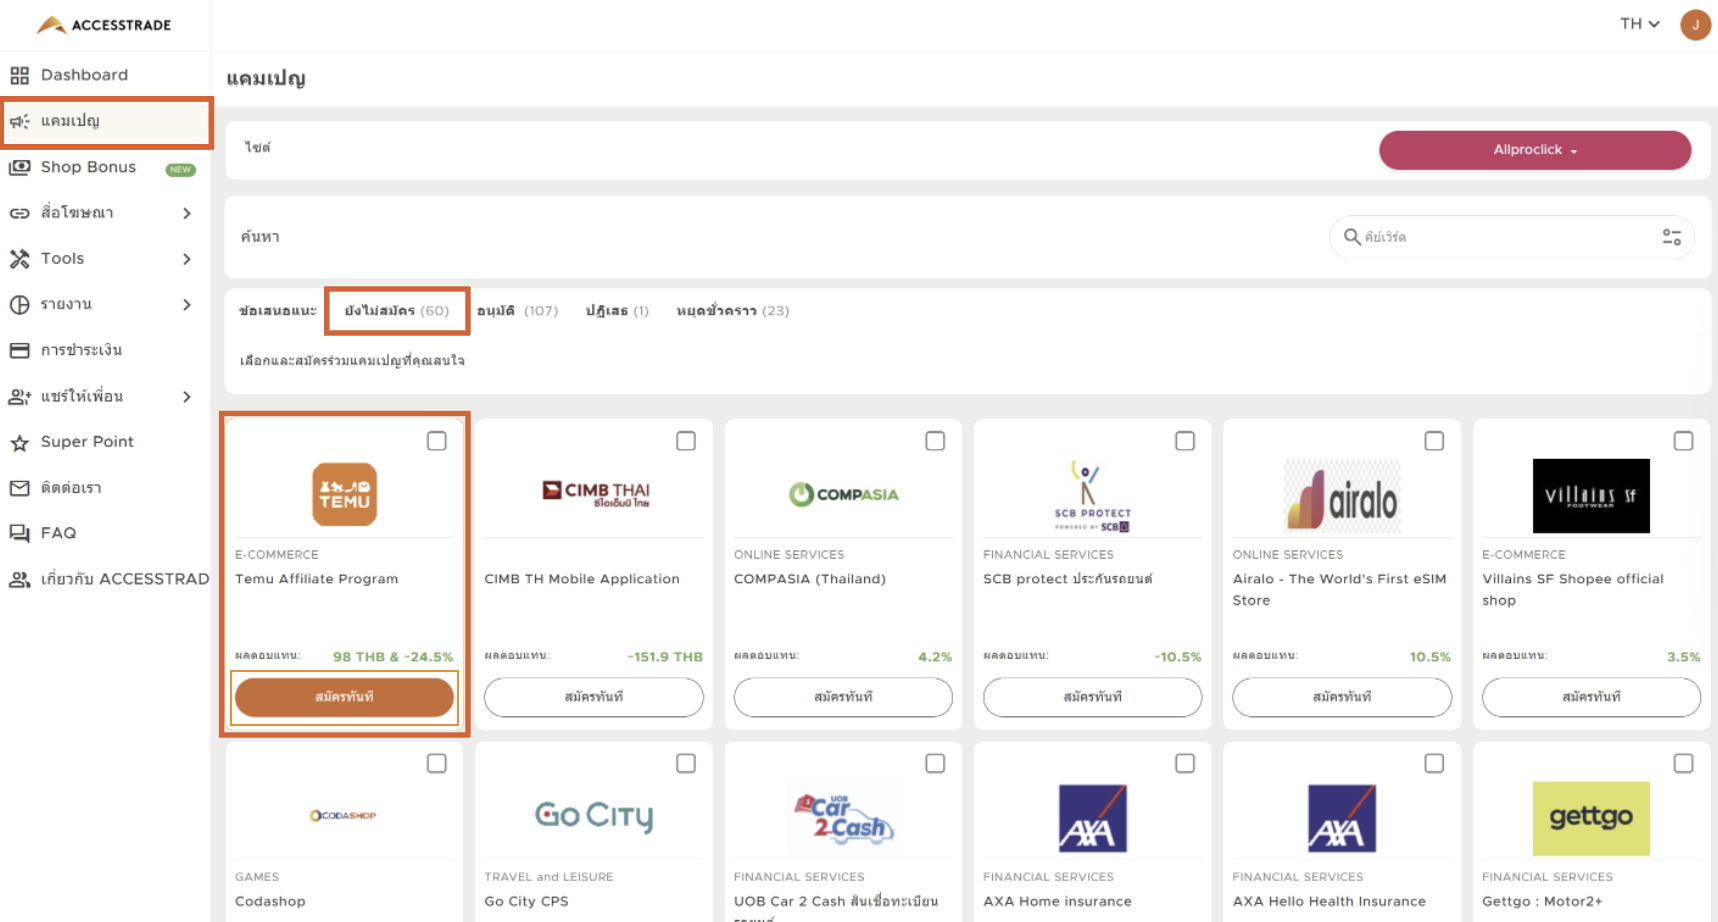Click the CIMB THAI logo
The image size is (1718, 922).
pos(596,493)
